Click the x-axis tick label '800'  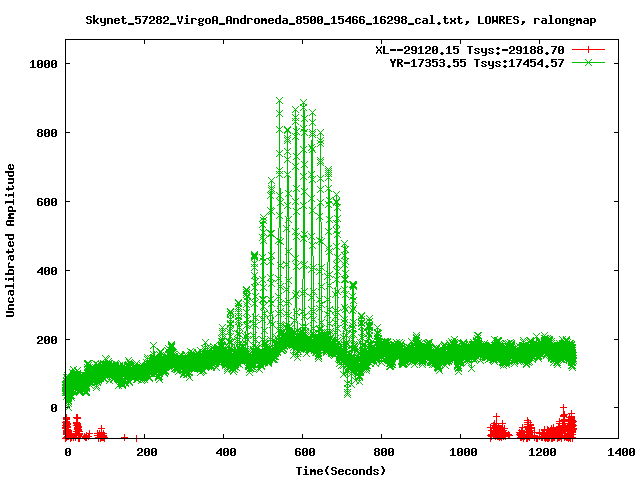pos(384,452)
